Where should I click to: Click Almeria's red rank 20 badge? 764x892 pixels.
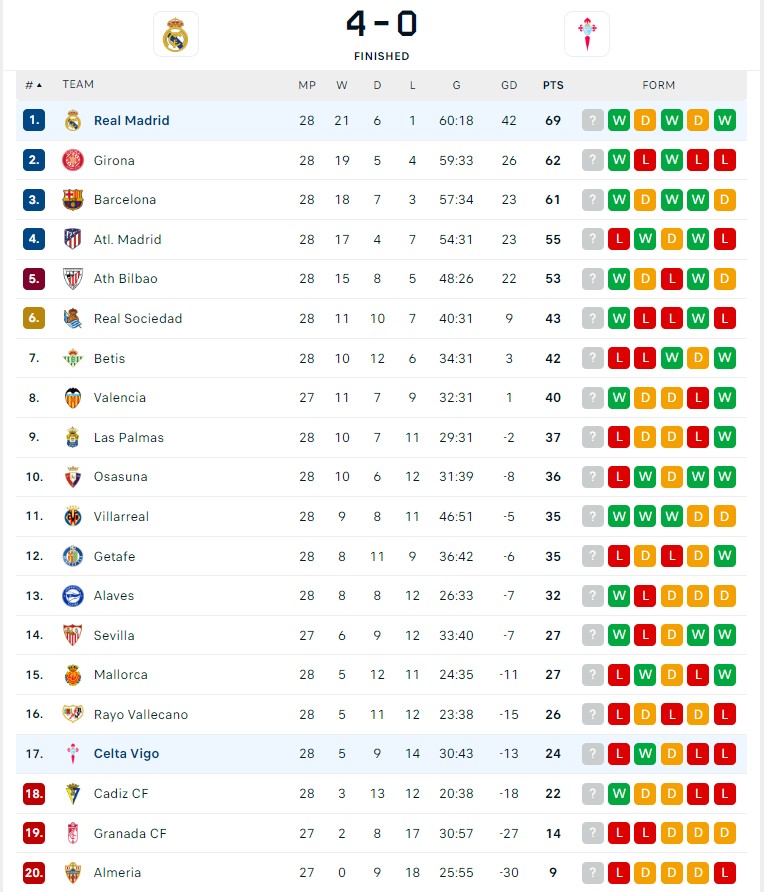pyautogui.click(x=34, y=873)
